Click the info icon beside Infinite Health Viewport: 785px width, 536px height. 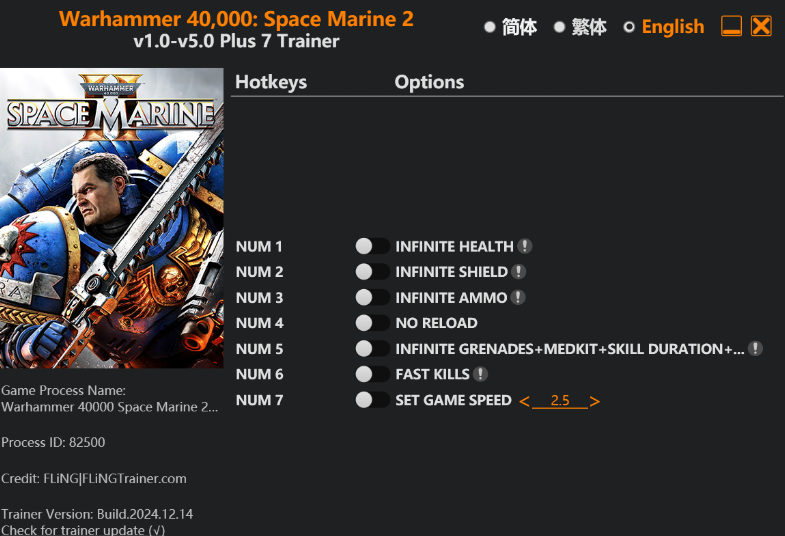[x=525, y=246]
